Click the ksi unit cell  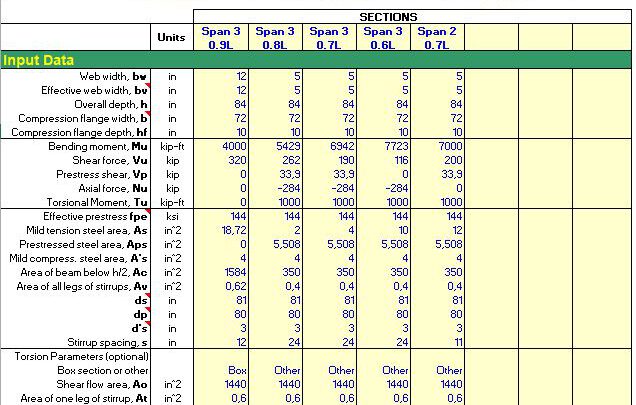click(x=172, y=217)
